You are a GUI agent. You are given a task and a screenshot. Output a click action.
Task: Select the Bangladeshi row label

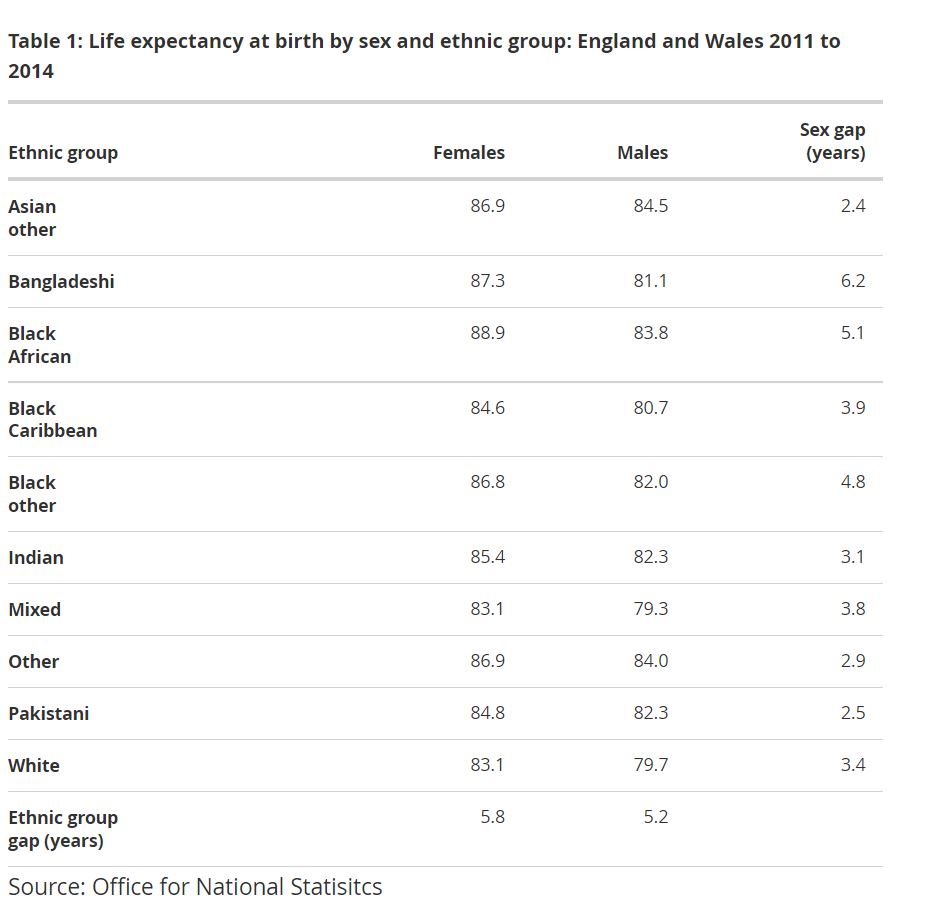pyautogui.click(x=61, y=282)
